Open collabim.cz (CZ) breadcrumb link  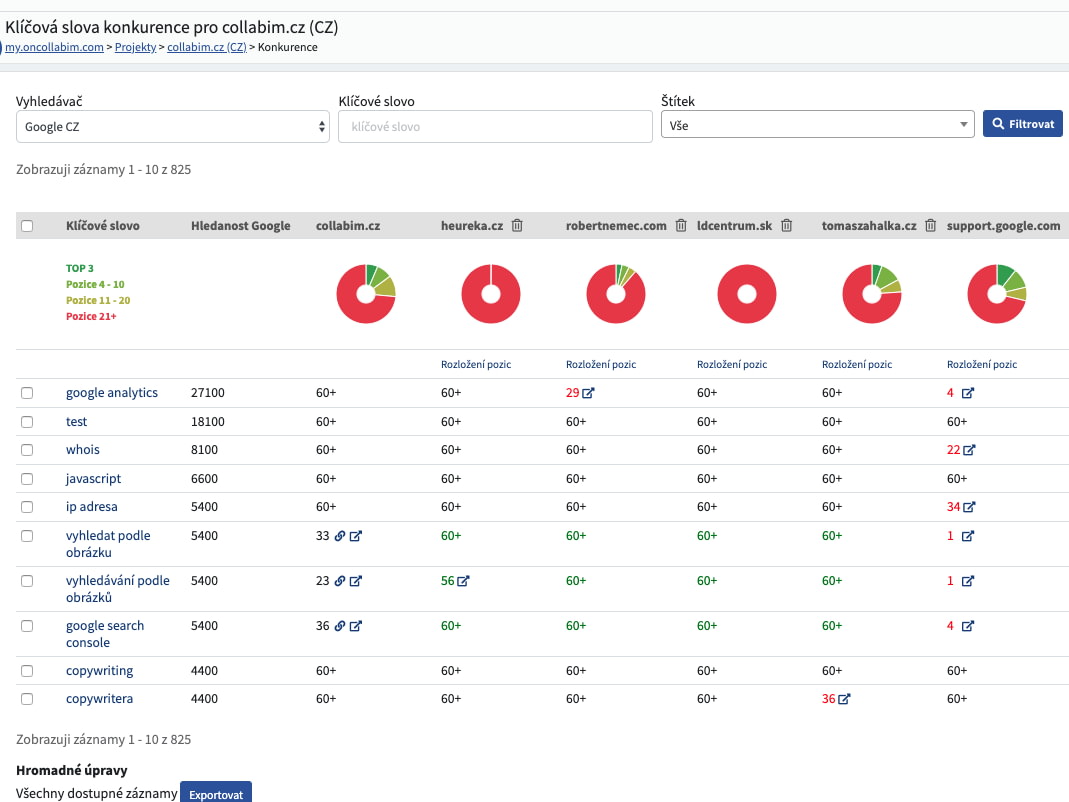207,47
